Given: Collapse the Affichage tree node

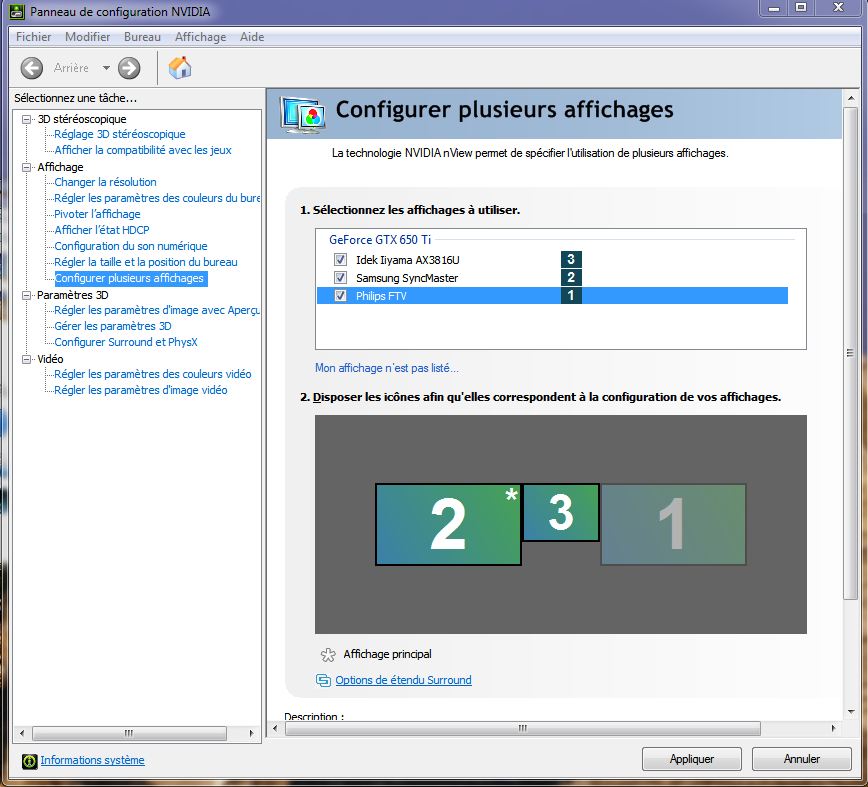Looking at the screenshot, I should click(x=26, y=167).
